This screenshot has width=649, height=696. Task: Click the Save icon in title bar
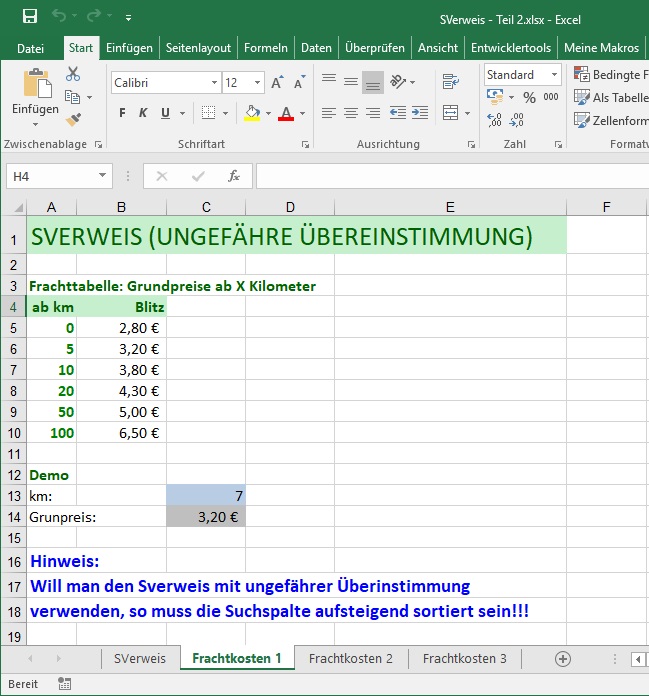30,17
